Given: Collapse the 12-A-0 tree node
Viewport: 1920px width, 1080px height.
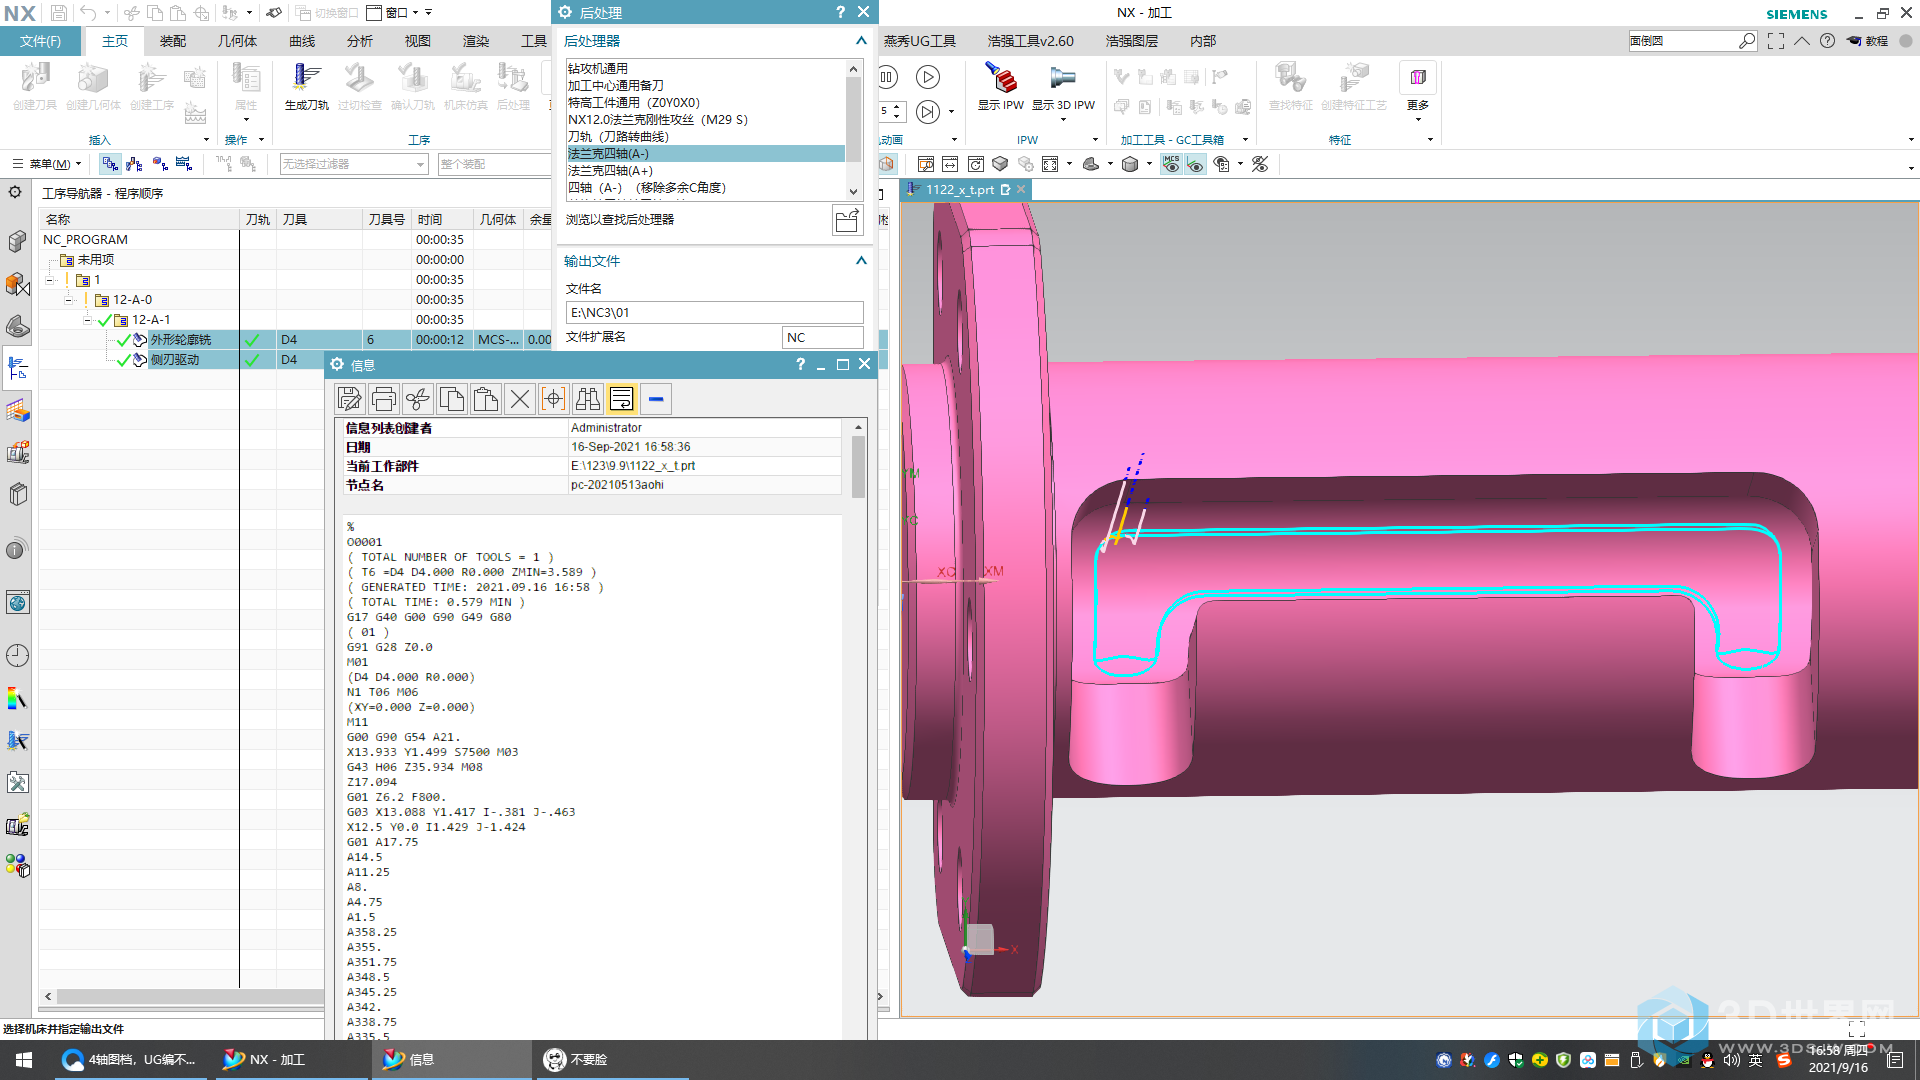Looking at the screenshot, I should pos(69,300).
